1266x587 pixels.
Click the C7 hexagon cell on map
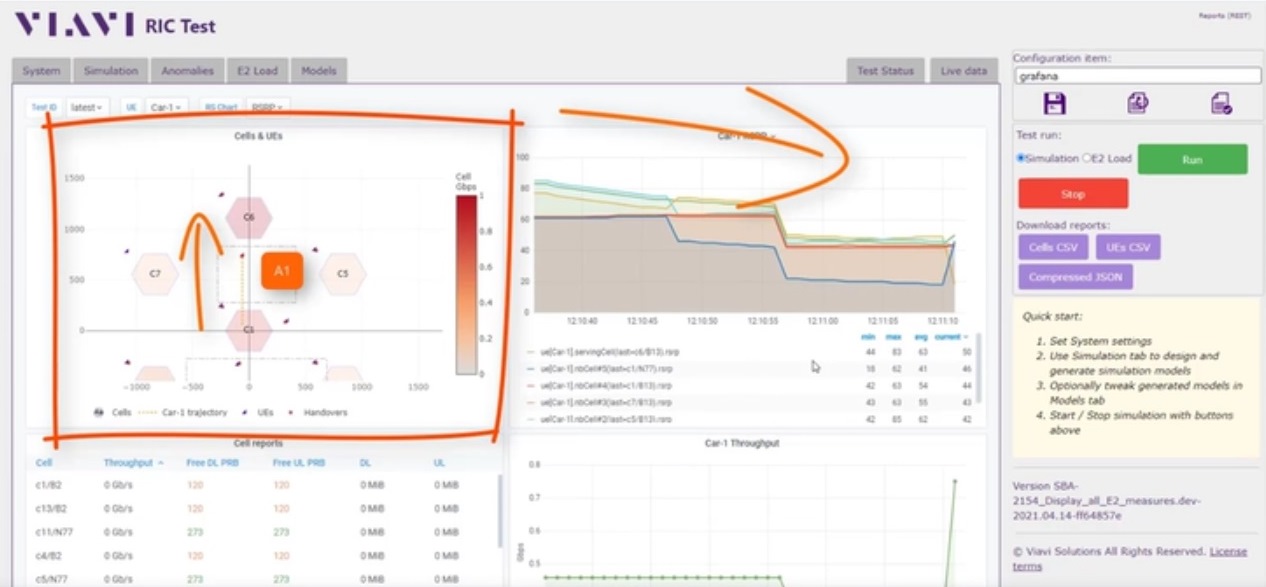[155, 273]
